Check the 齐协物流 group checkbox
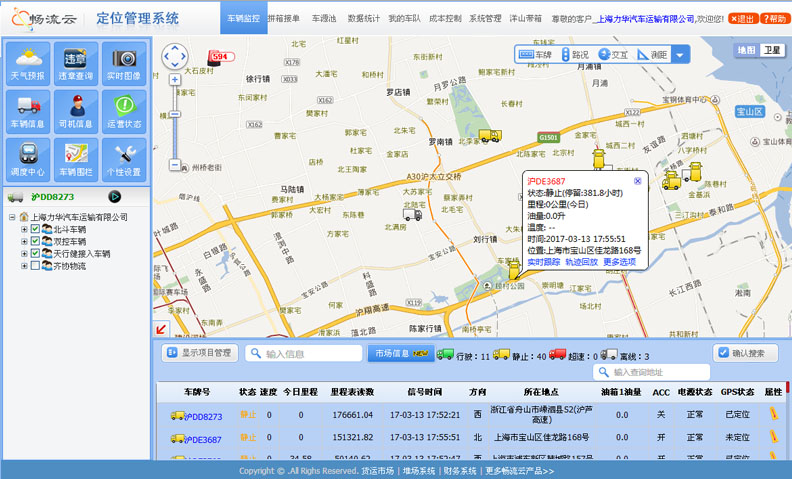This screenshot has width=792, height=479. click(35, 266)
